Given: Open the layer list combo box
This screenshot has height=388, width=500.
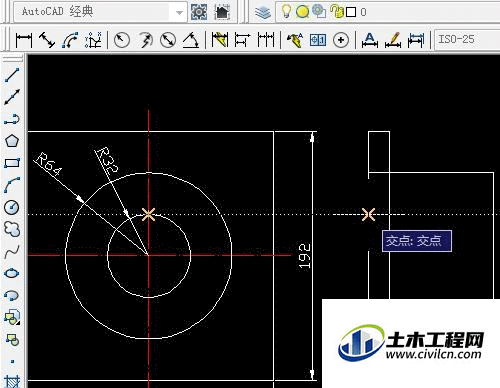Looking at the screenshot, I should pos(388,12).
